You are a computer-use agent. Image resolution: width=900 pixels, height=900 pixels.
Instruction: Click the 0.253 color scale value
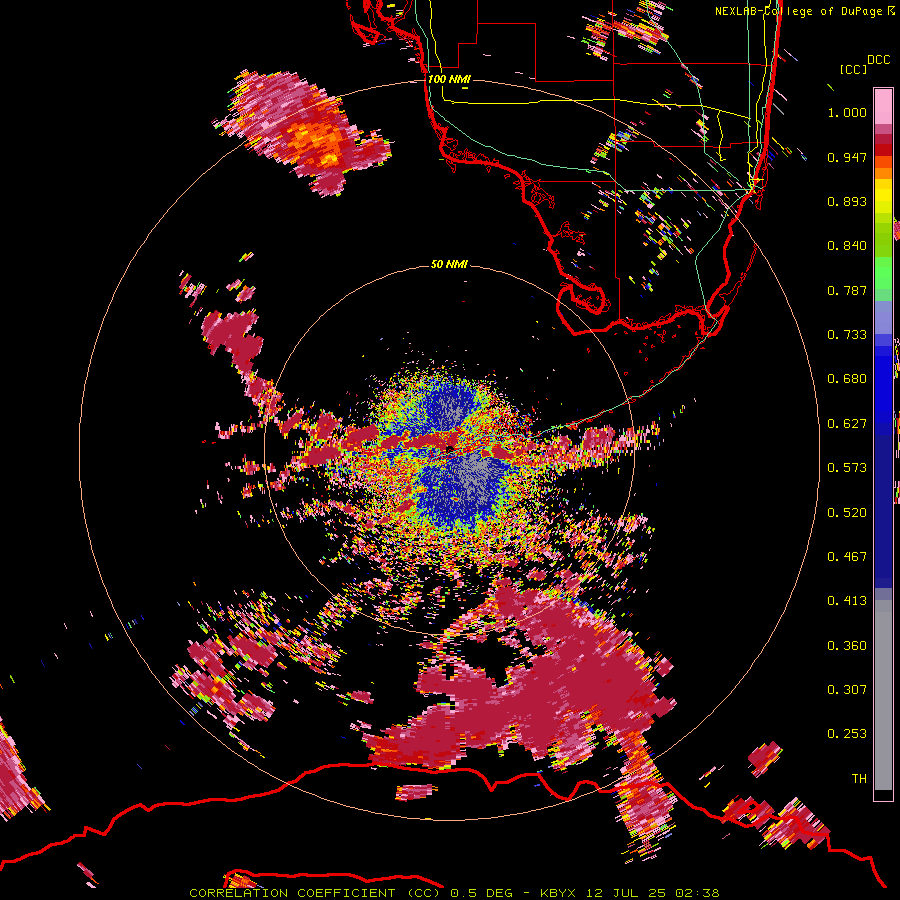click(847, 734)
